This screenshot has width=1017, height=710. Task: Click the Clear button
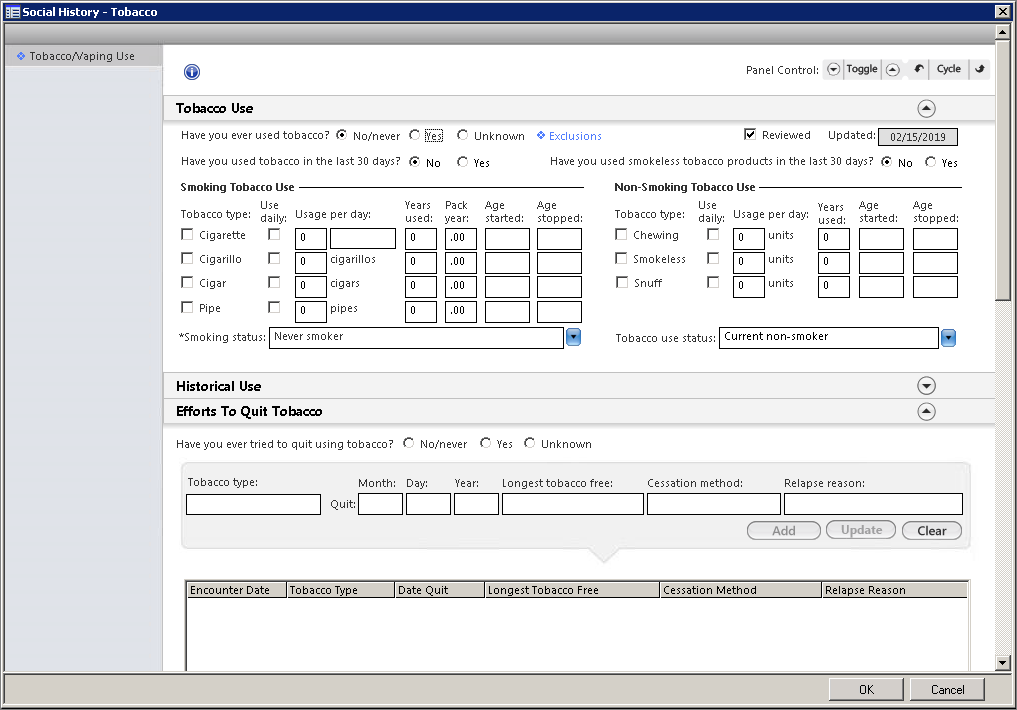click(x=931, y=530)
